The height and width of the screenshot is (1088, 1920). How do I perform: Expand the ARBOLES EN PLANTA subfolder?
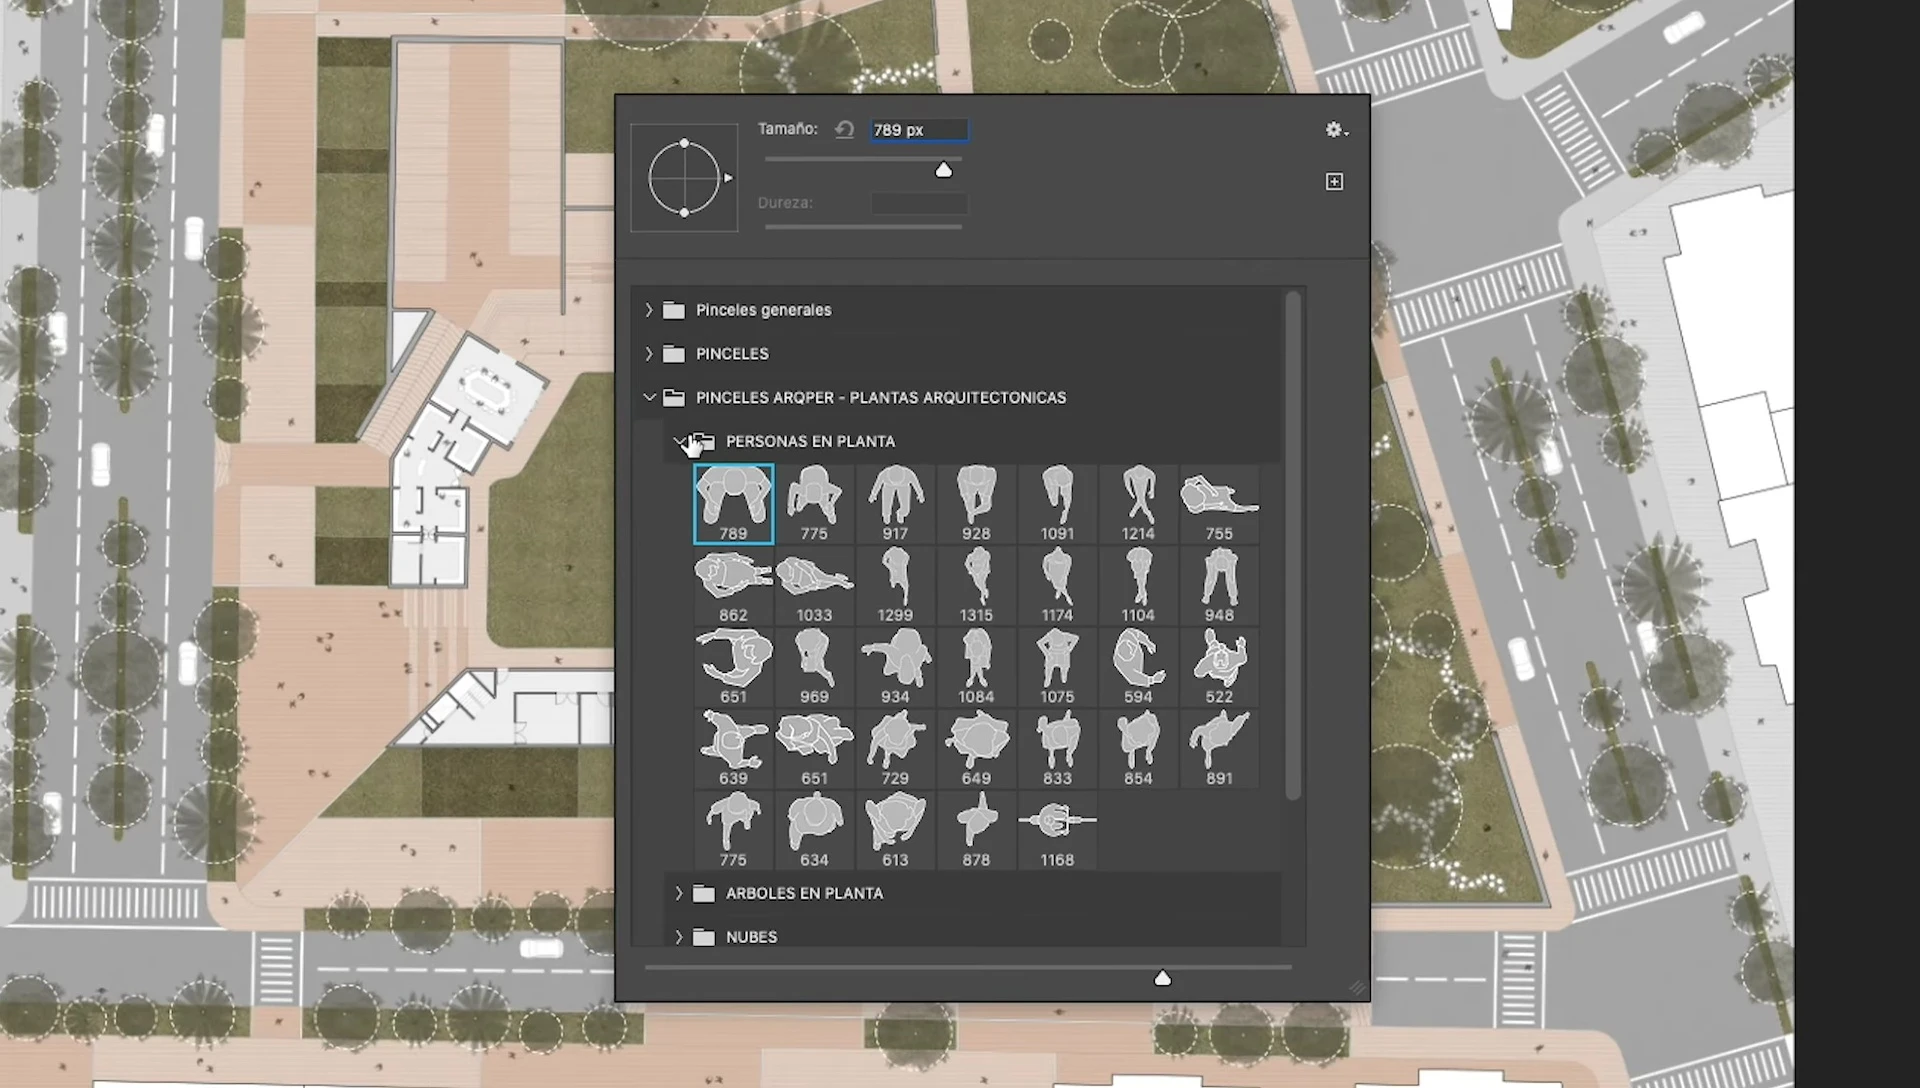pyautogui.click(x=679, y=893)
